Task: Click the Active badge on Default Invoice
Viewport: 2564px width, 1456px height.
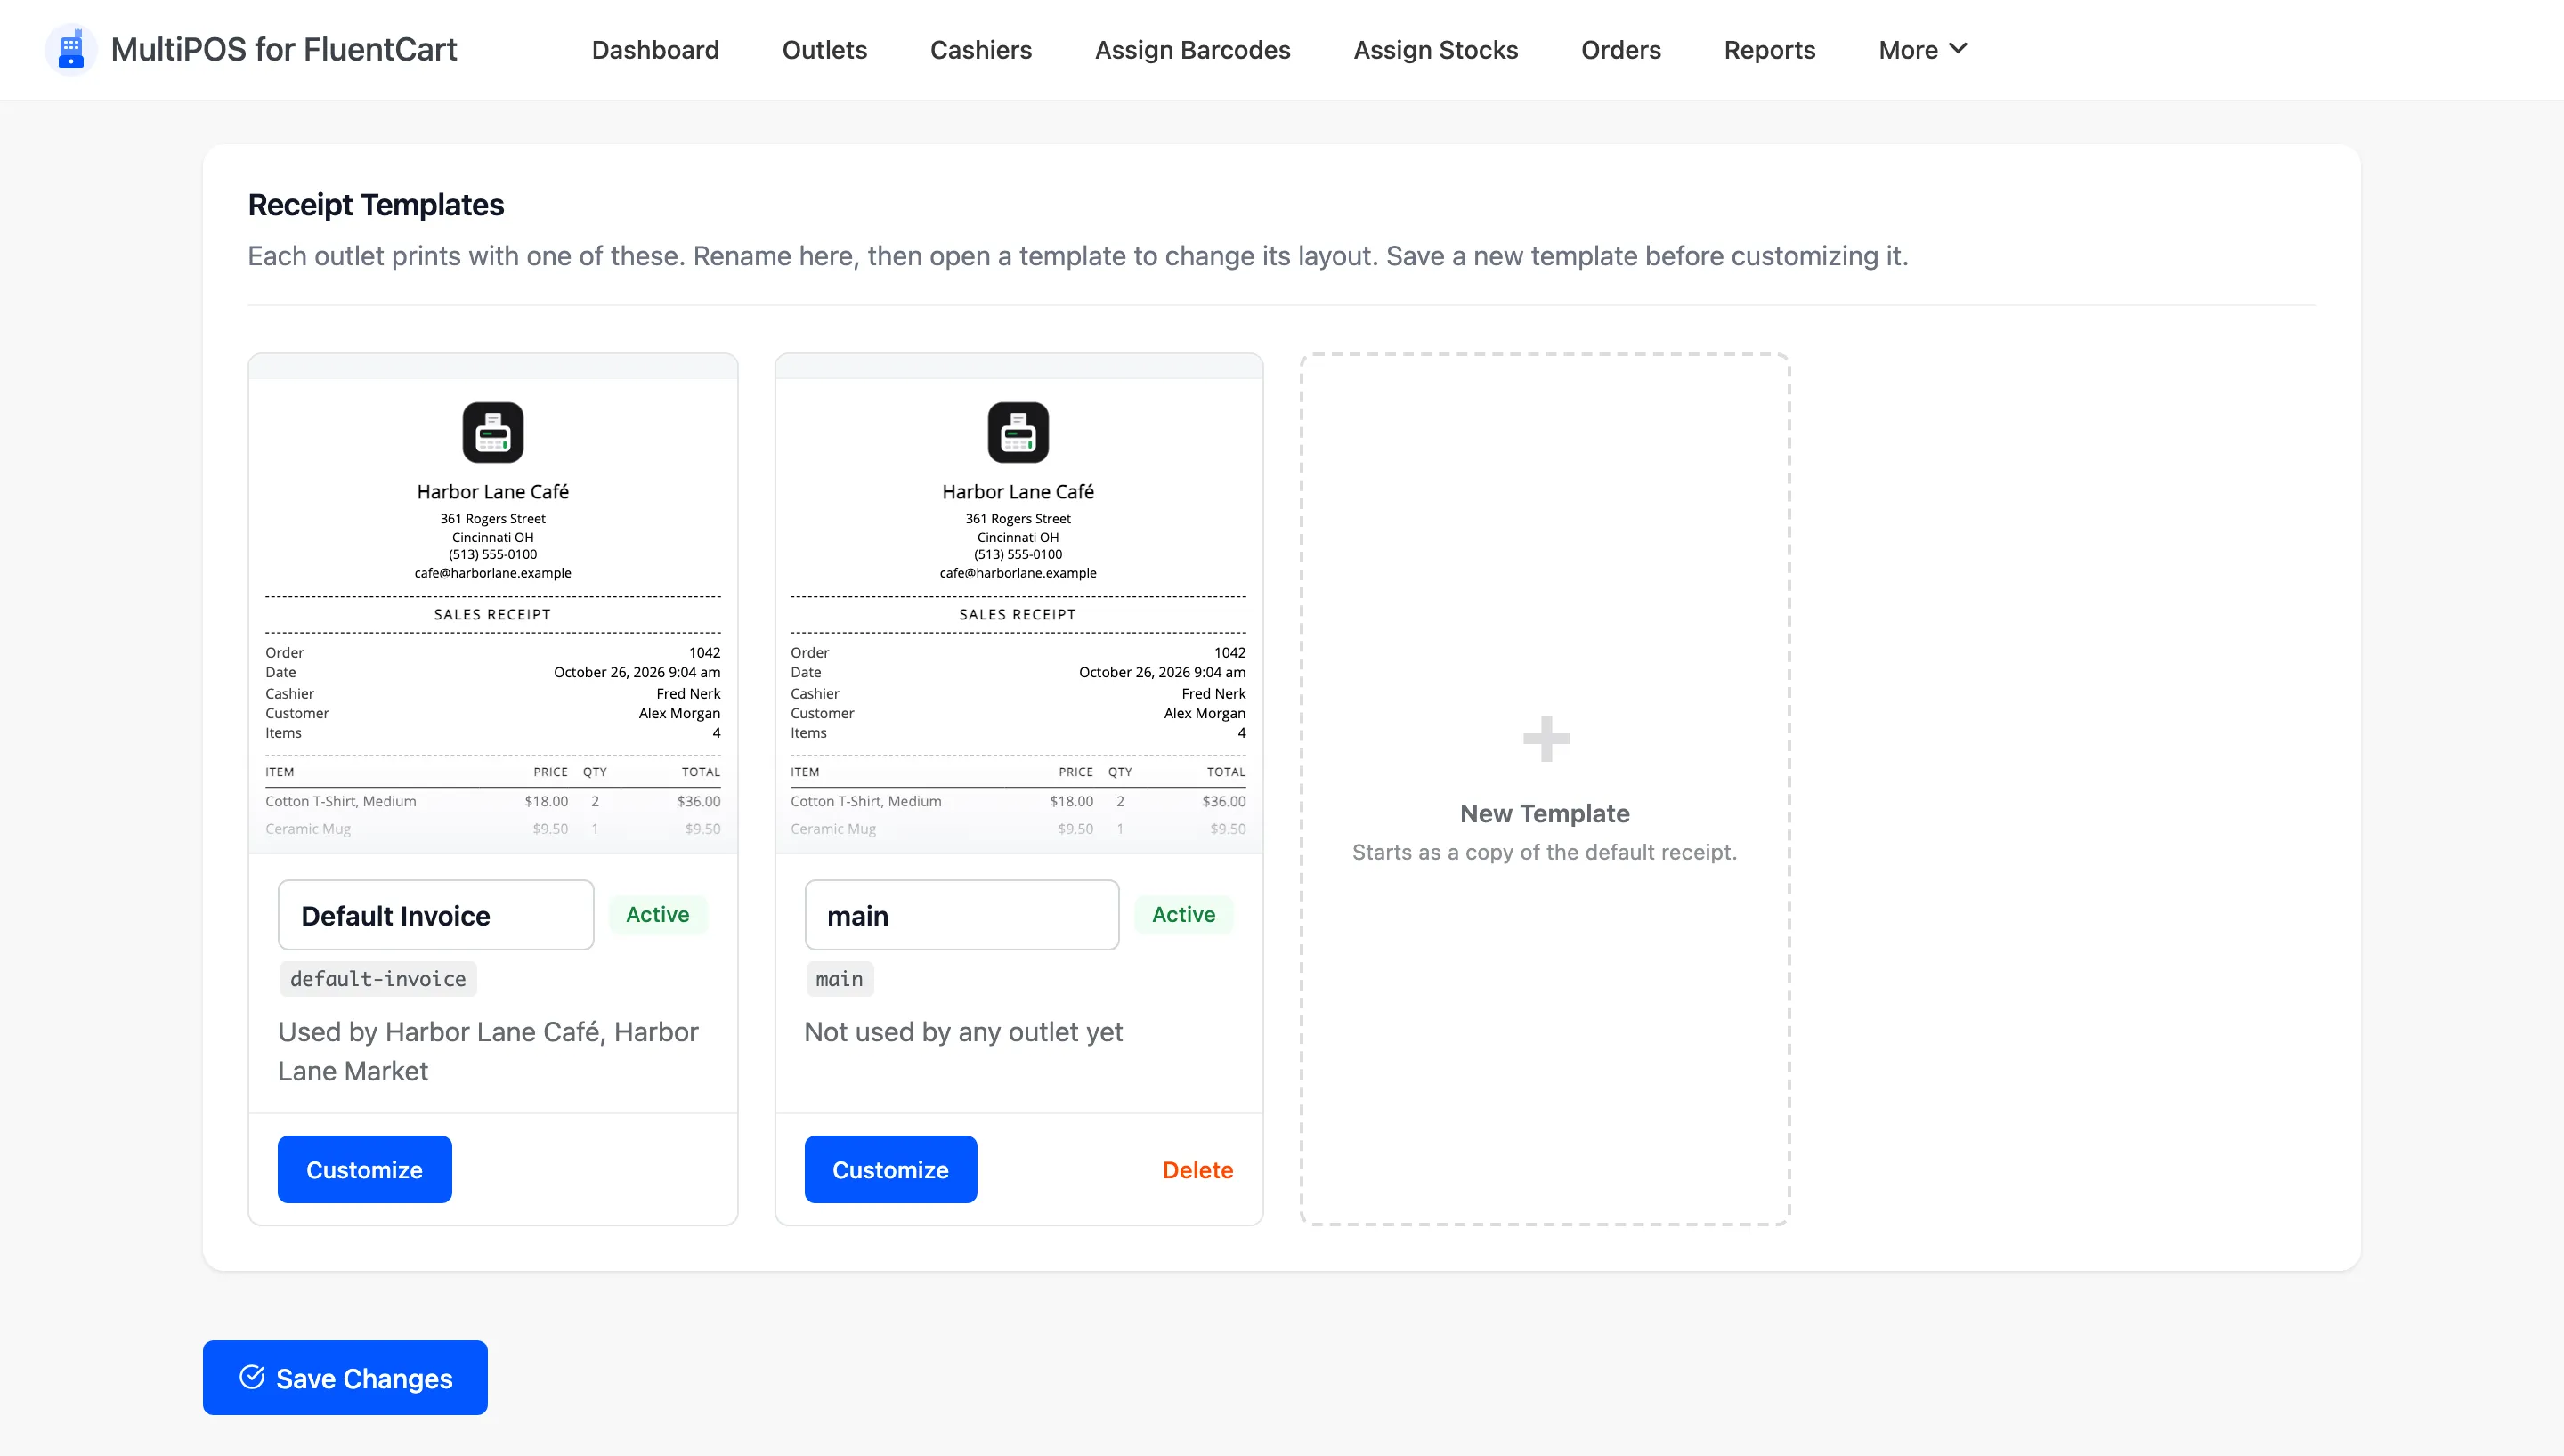Action: [658, 914]
